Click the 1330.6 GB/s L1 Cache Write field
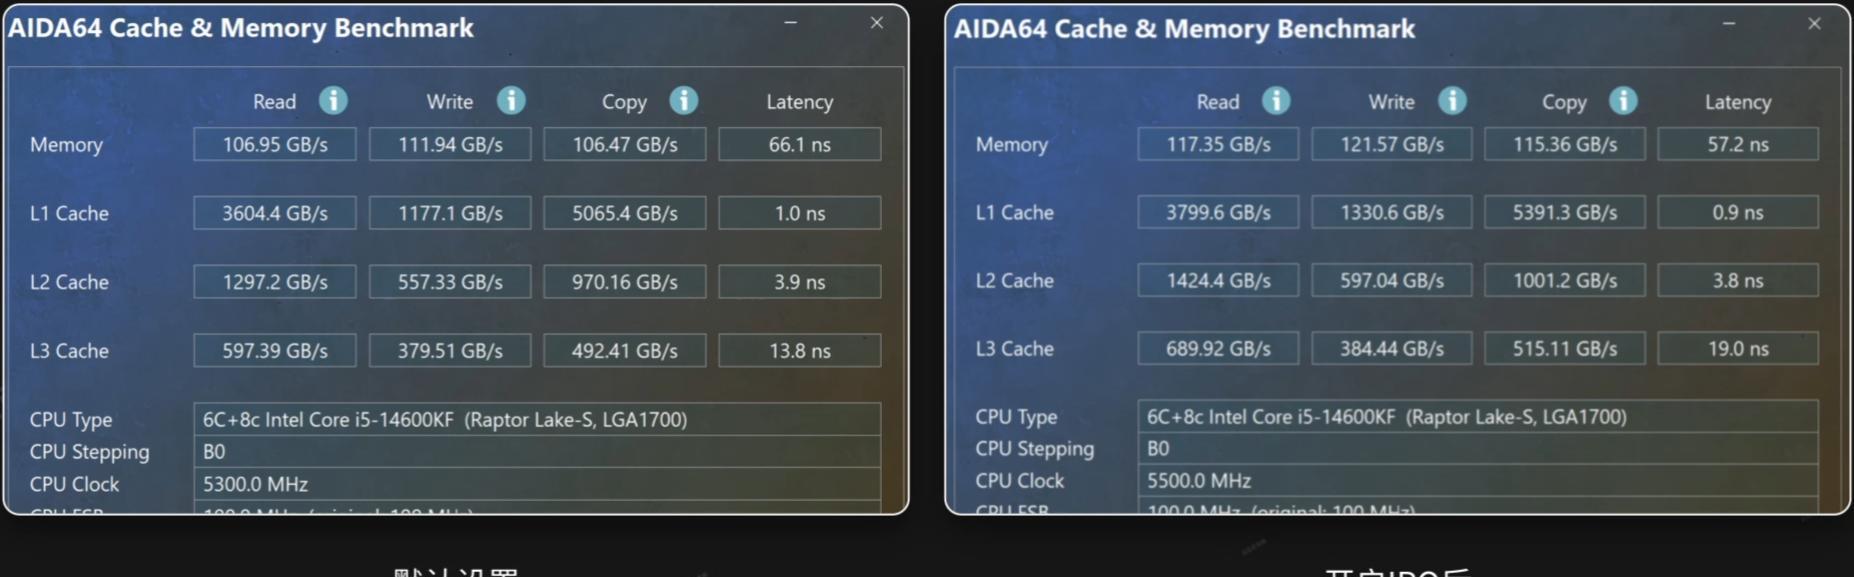This screenshot has width=1854, height=577. [x=1392, y=212]
